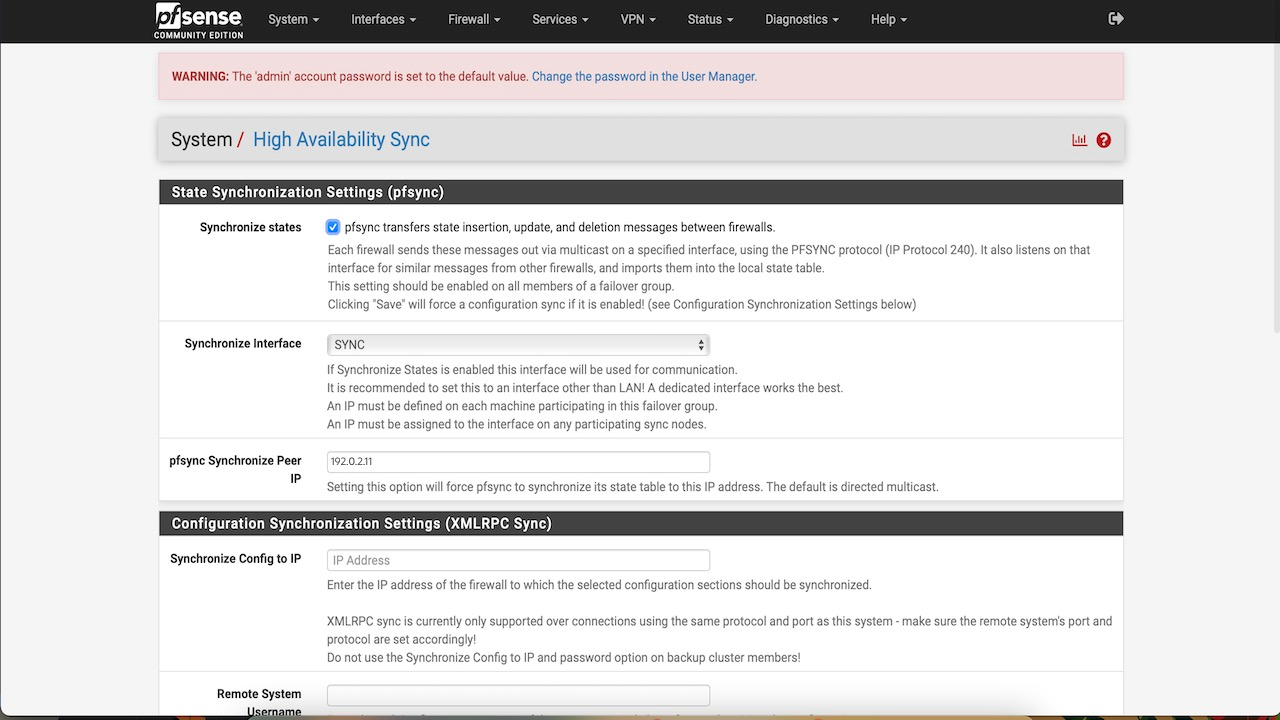The image size is (1280, 720).
Task: Open the Synchronize Interface dropdown
Action: [517, 344]
